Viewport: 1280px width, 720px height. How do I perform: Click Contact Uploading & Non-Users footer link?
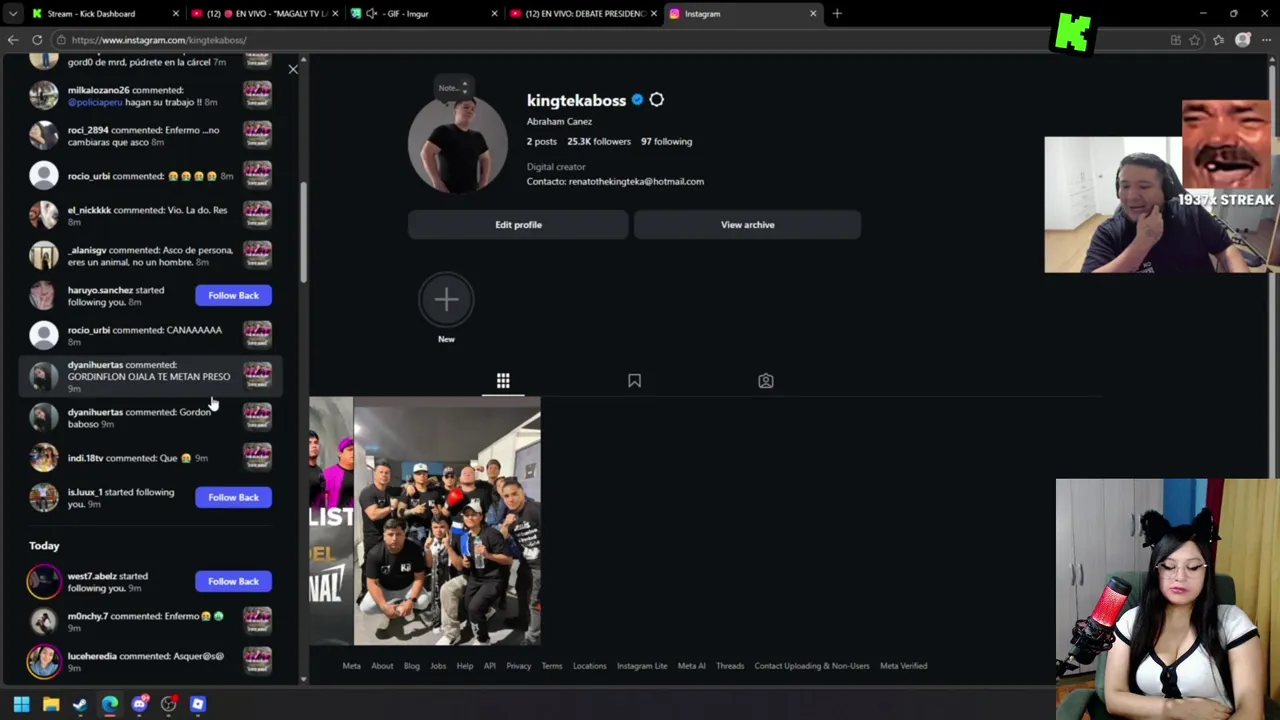(812, 666)
